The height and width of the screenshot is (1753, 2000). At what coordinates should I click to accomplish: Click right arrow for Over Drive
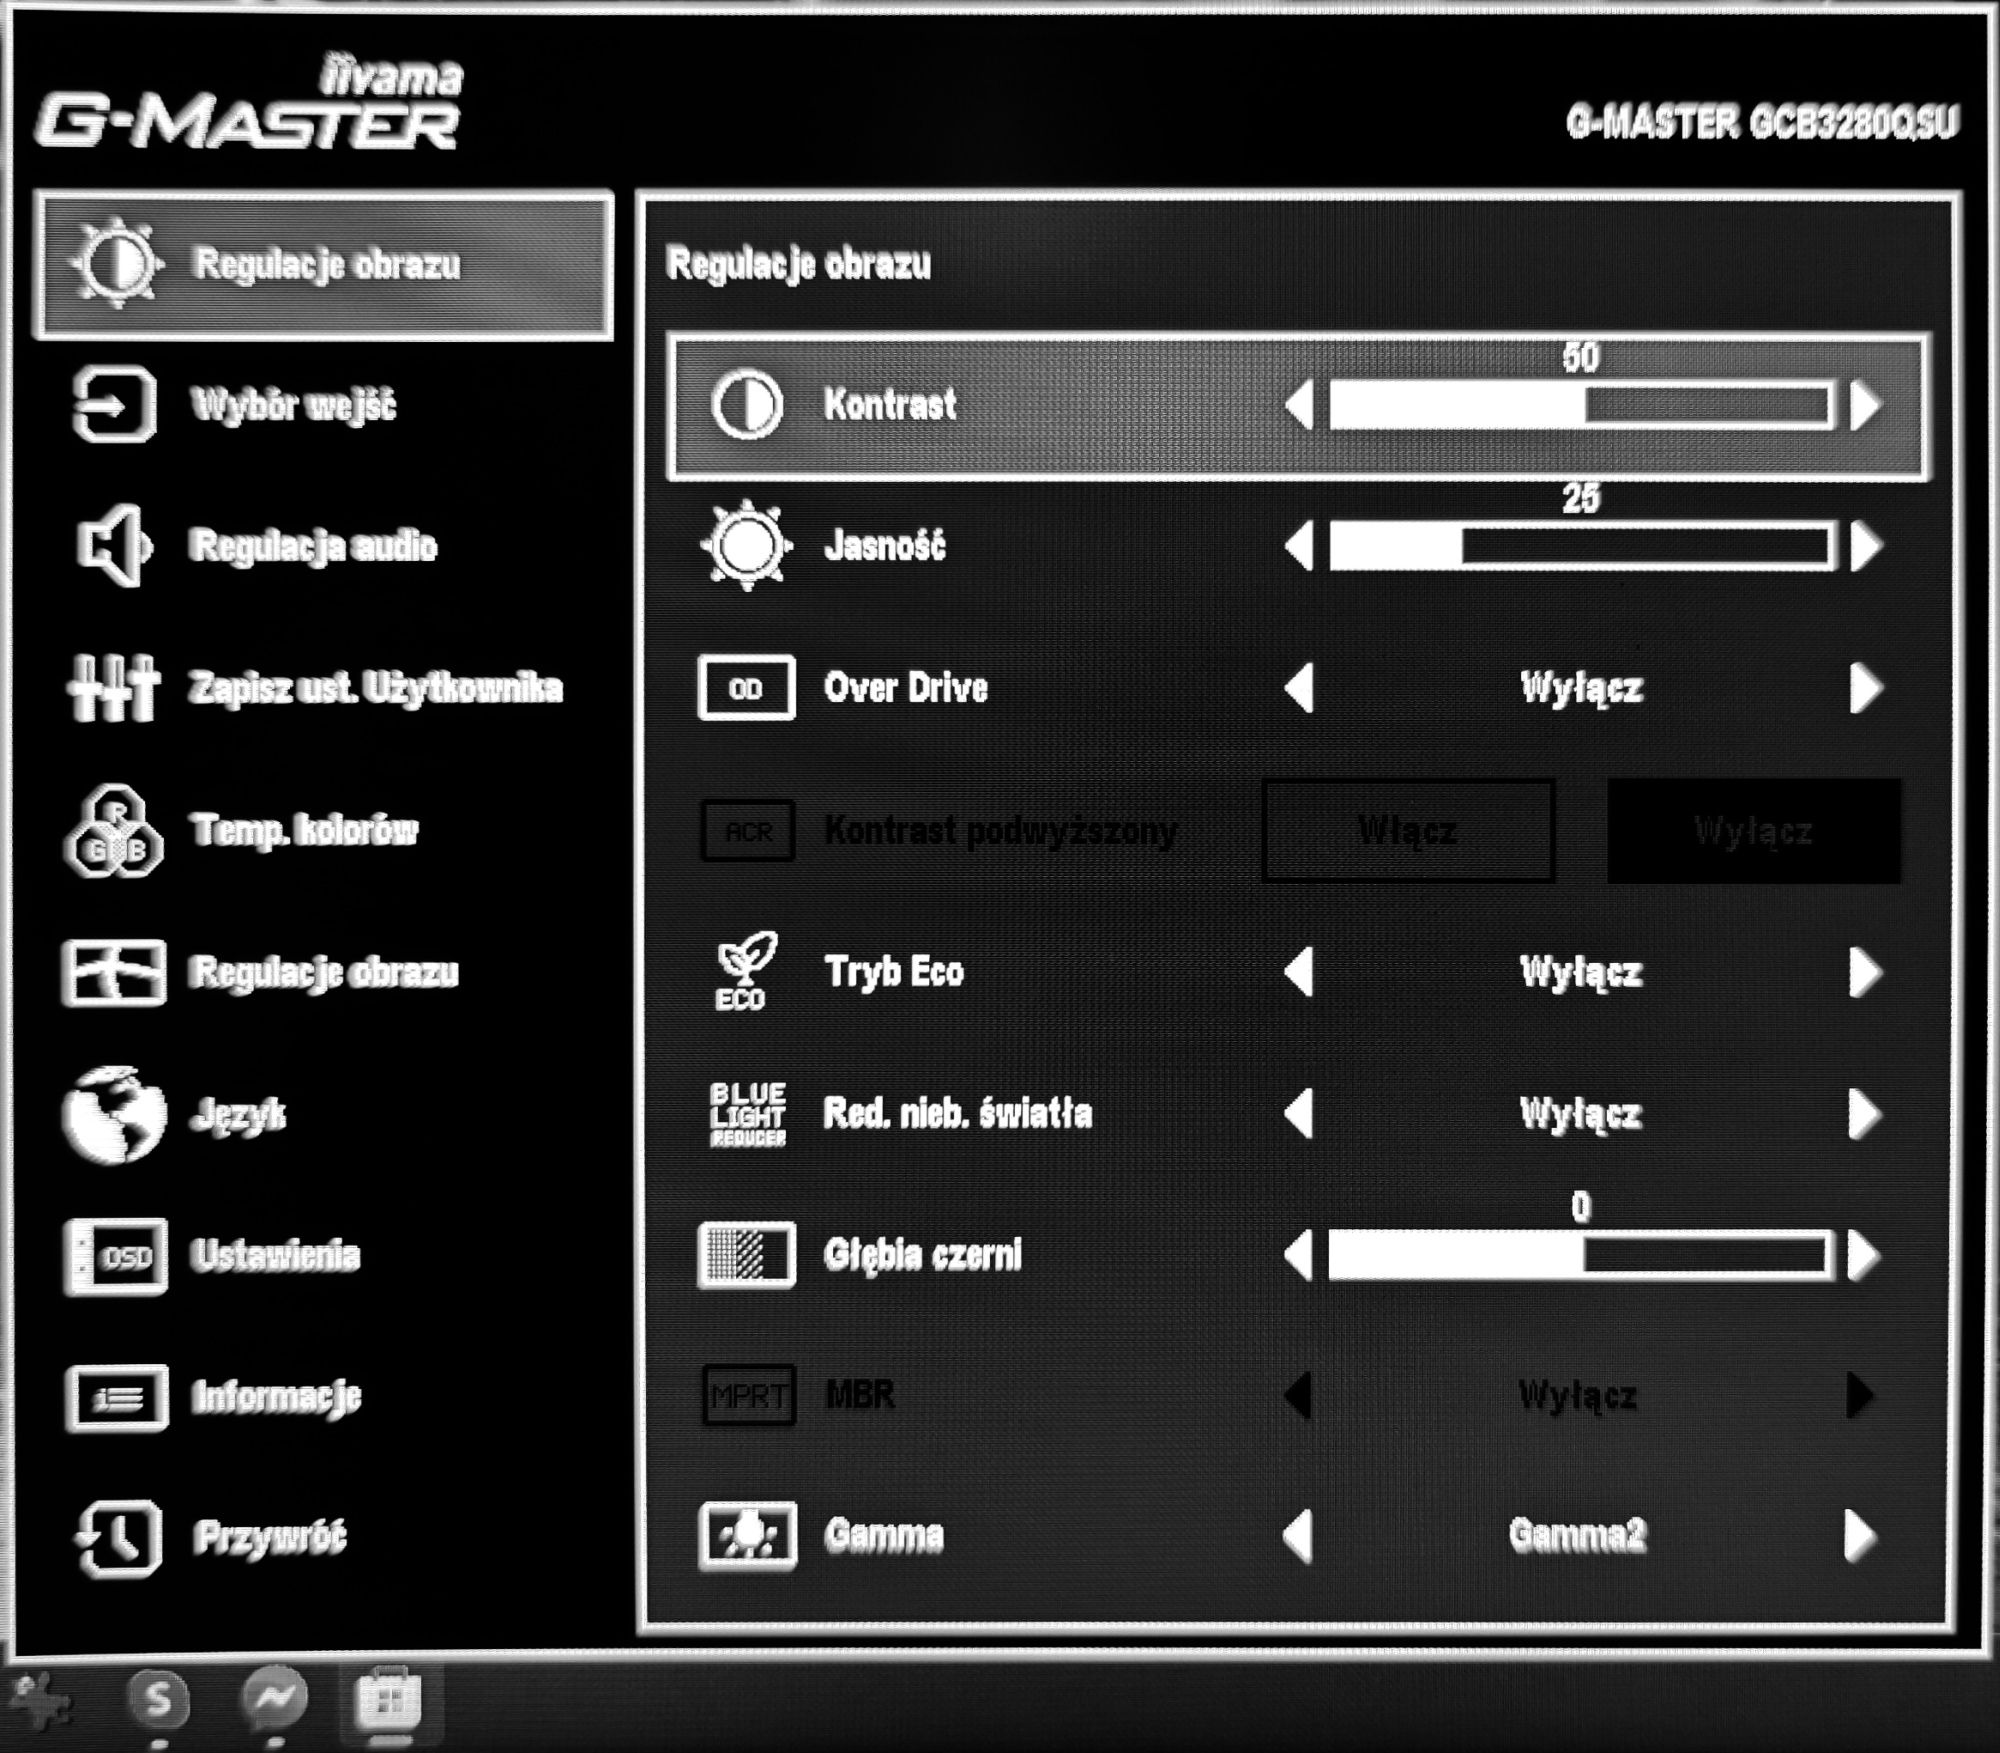(x=1865, y=688)
